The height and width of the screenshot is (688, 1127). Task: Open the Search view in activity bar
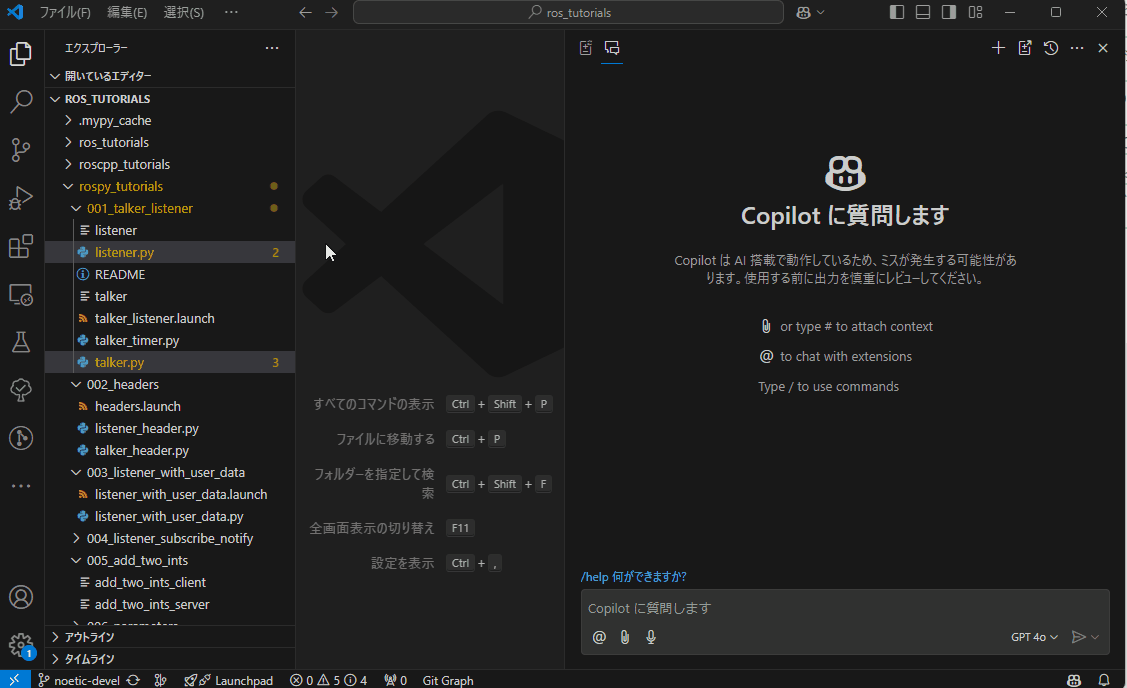(x=21, y=101)
